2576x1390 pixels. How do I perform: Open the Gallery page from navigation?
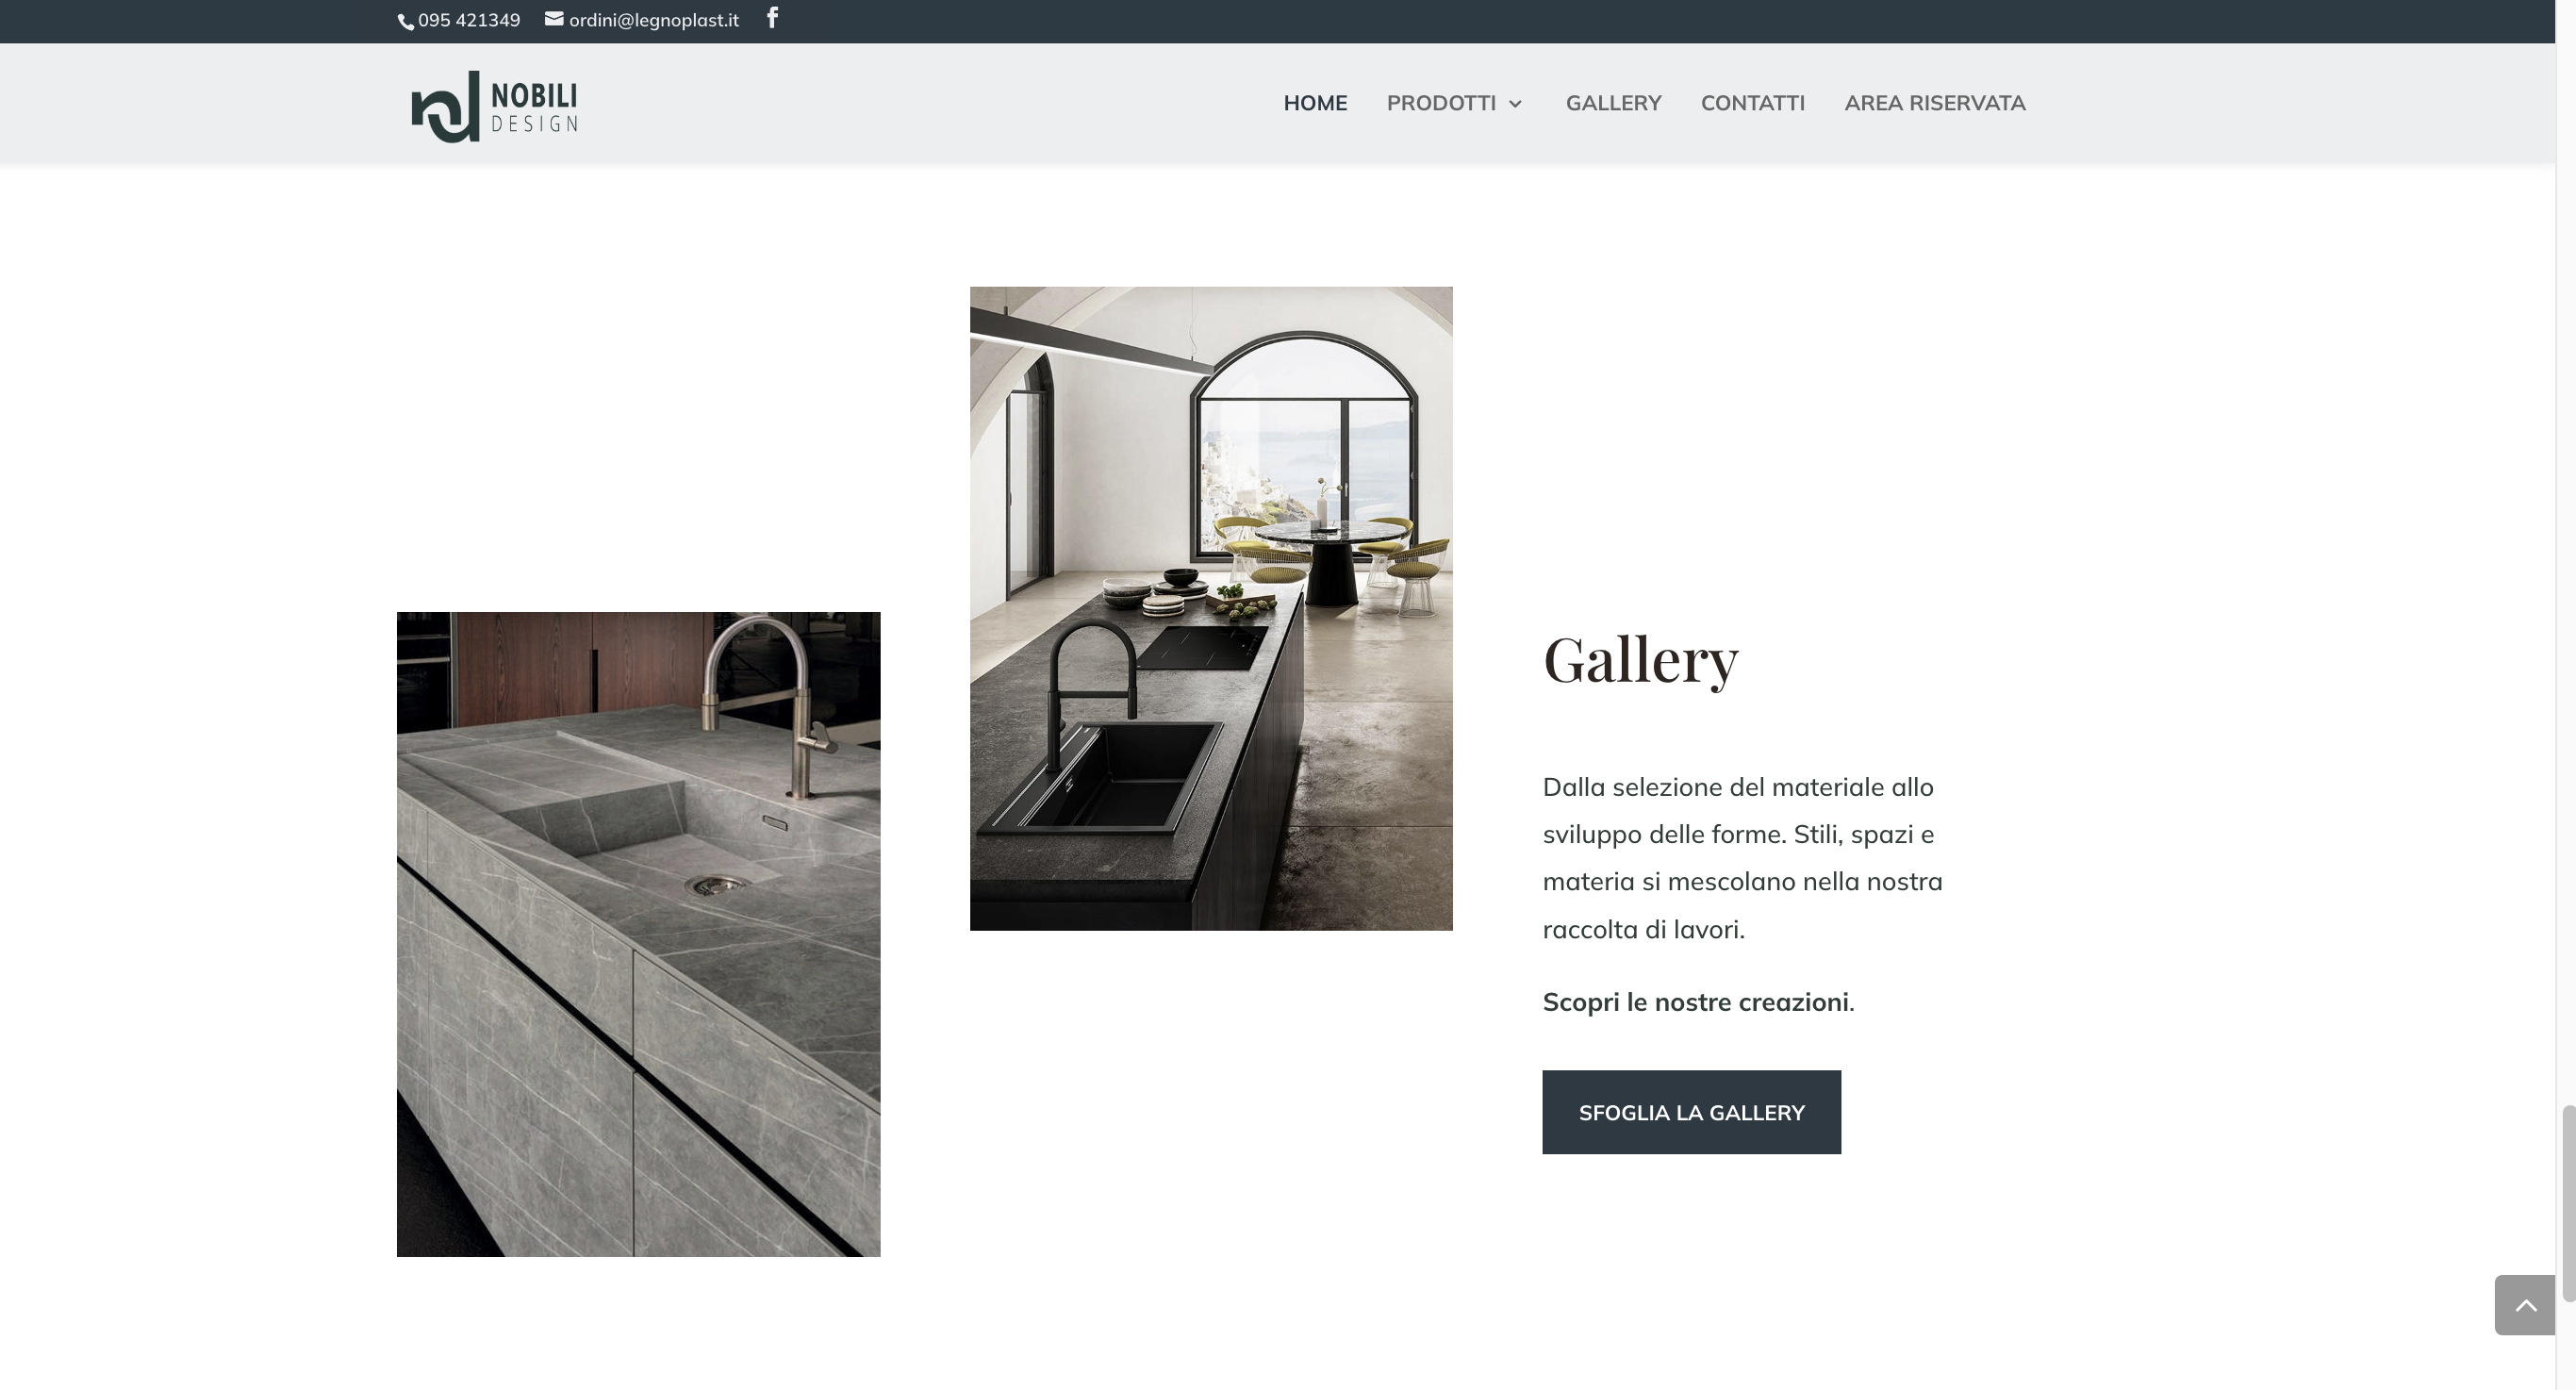click(1613, 103)
